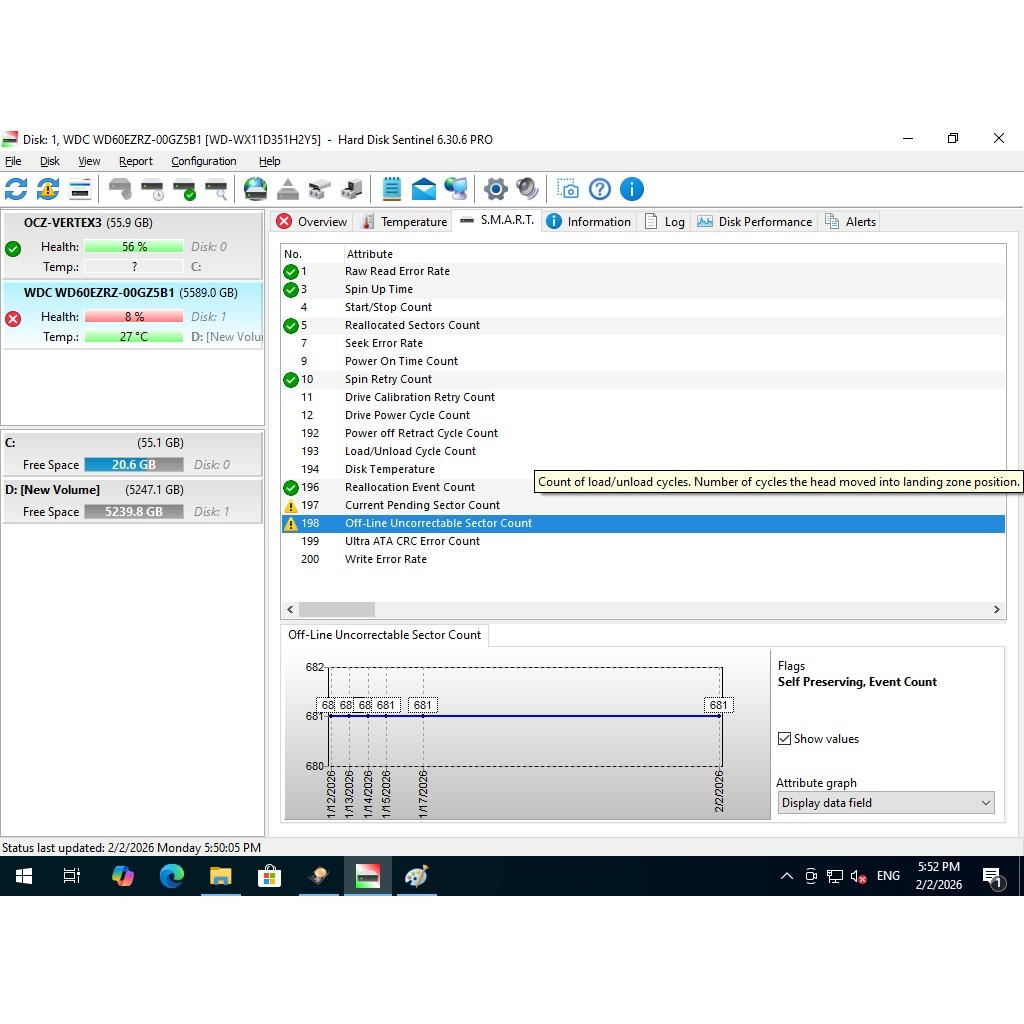Click the Refresh toolbar icon
1024x1024 pixels.
pos(16,189)
